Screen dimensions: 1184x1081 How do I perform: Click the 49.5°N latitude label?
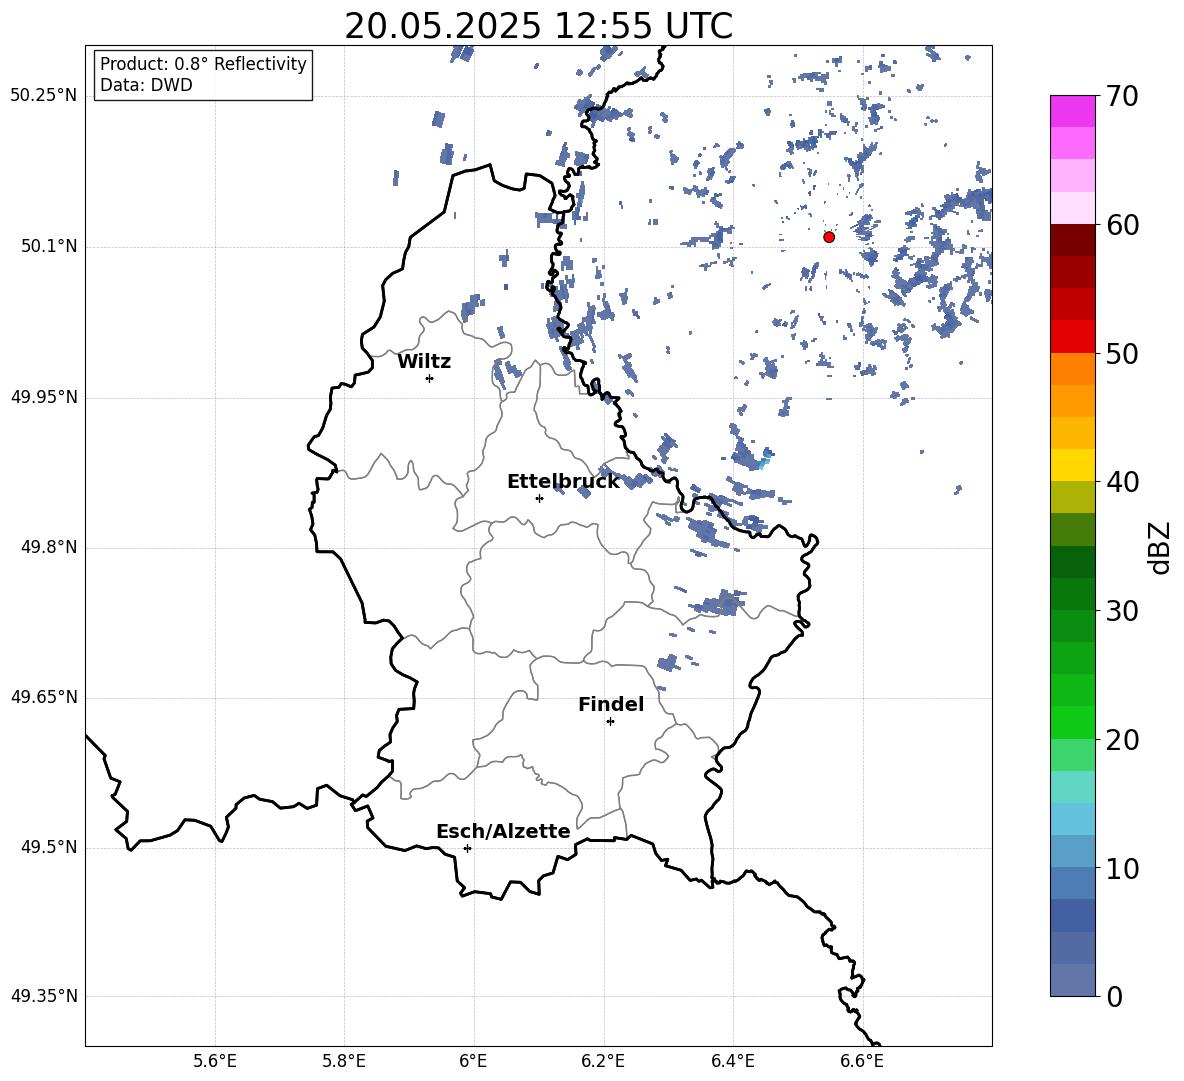[x=50, y=847]
